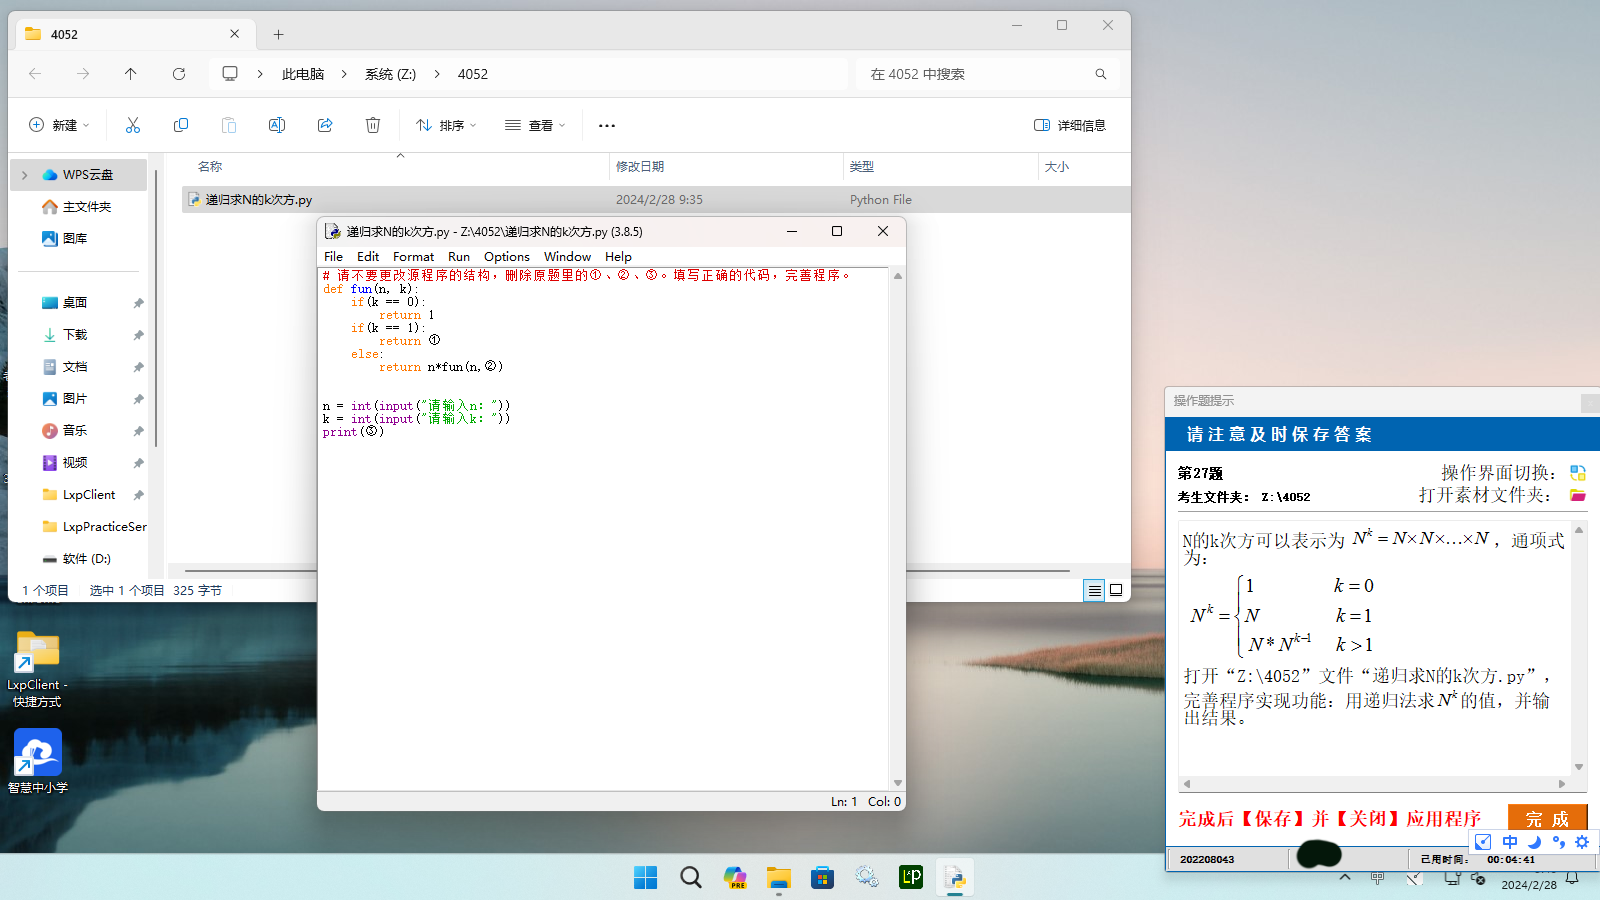Expand the WPS云盘 tree node
This screenshot has width=1600, height=900.
pos(25,175)
